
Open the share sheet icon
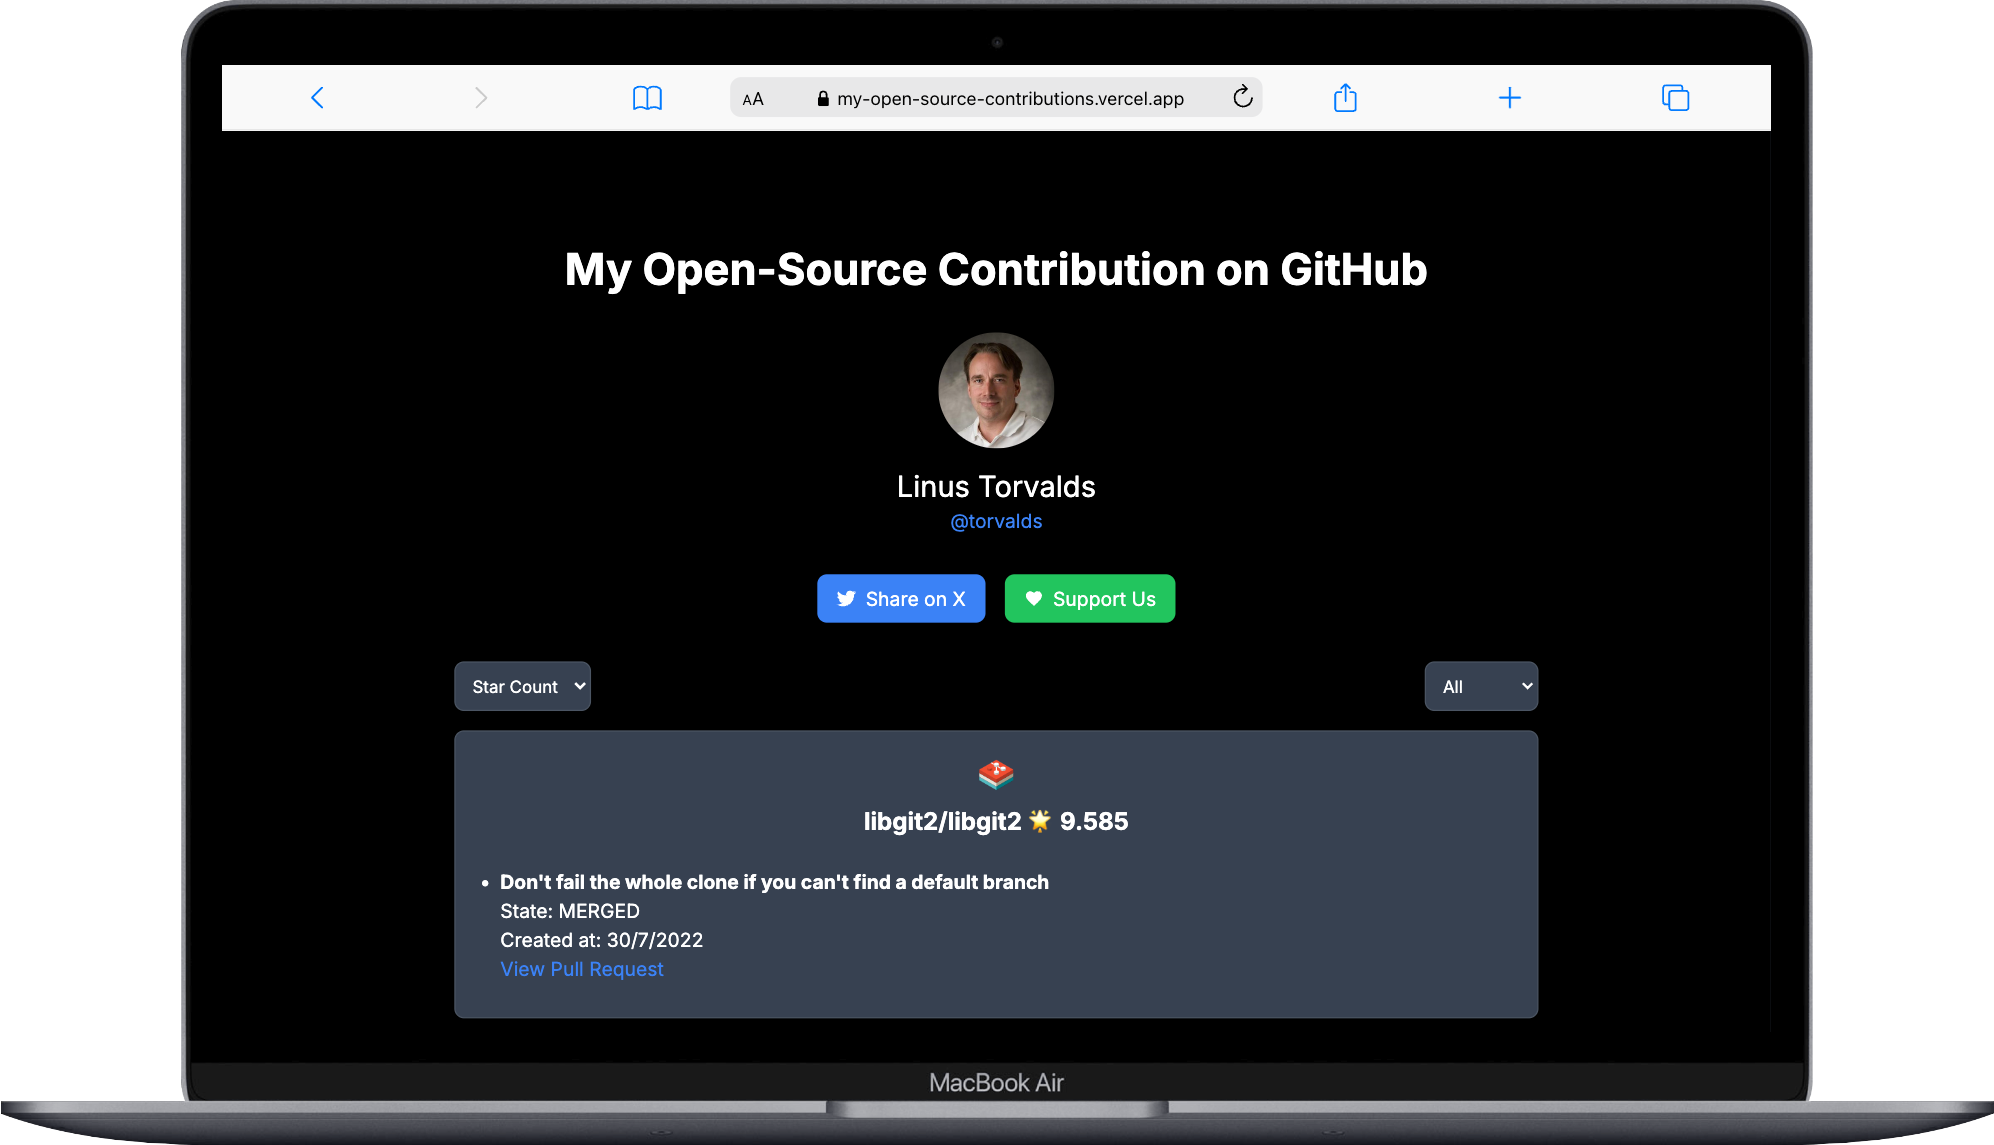1345,97
